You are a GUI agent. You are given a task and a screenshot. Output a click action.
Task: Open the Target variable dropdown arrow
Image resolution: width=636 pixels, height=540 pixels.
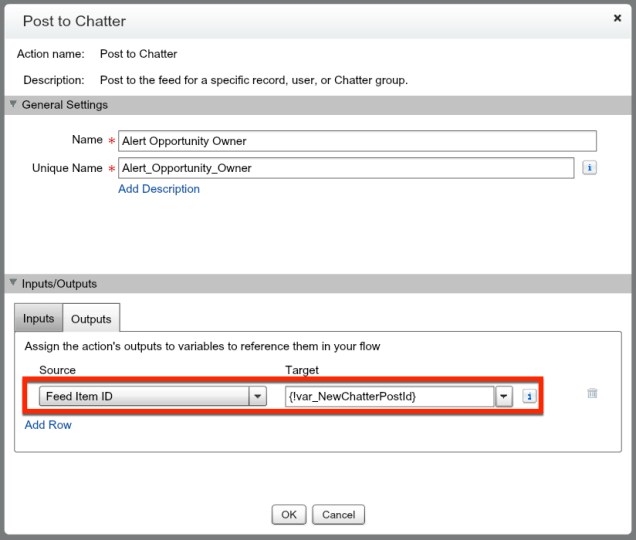click(503, 396)
